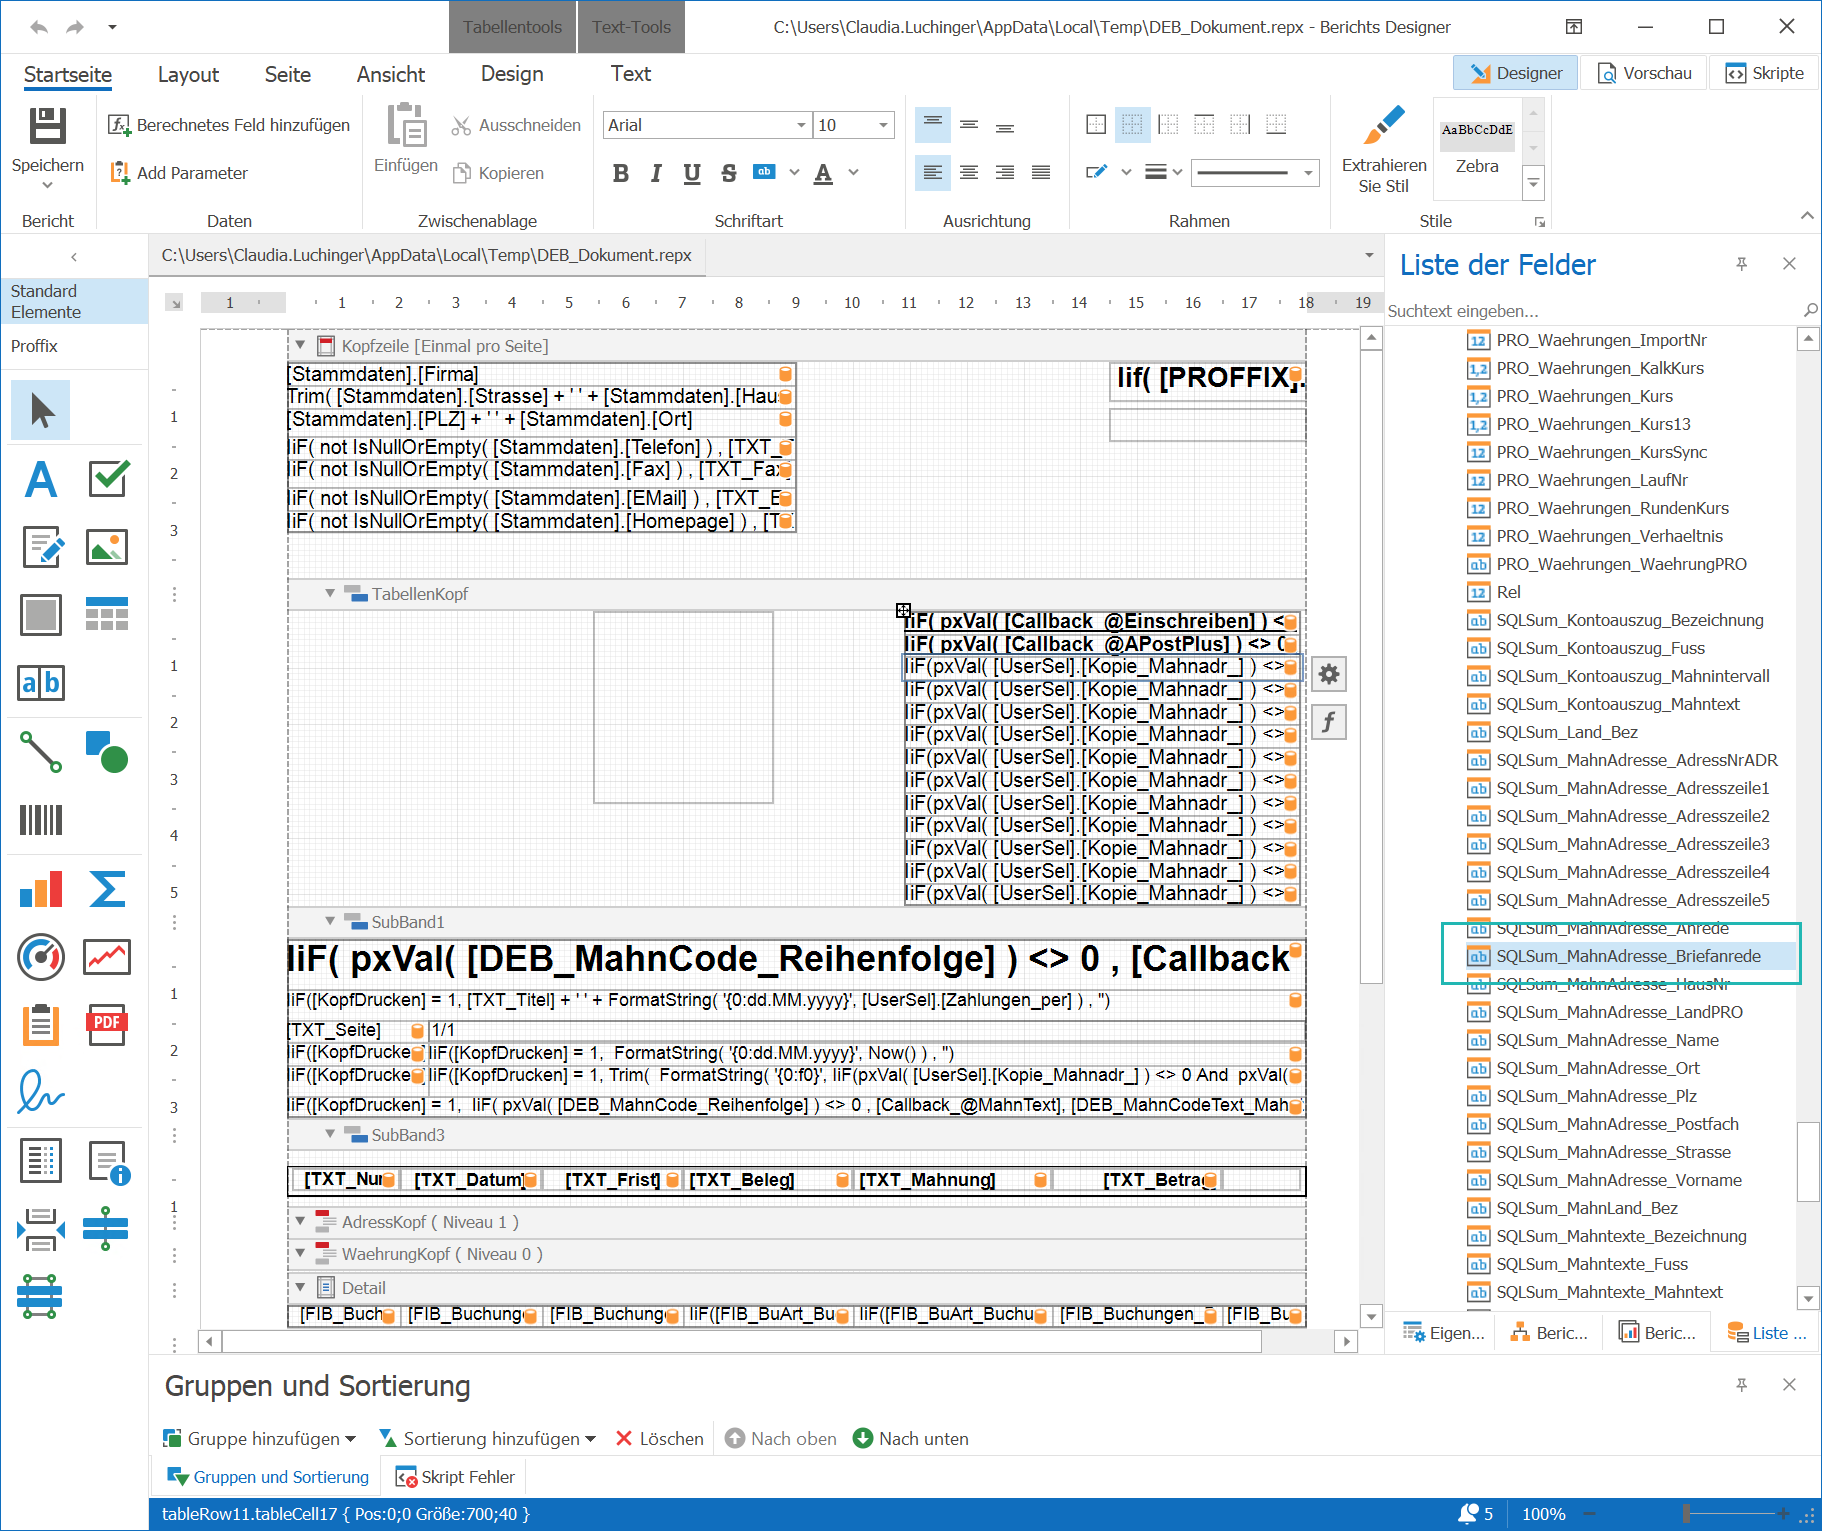Toggle italic formatting
The height and width of the screenshot is (1531, 1822).
click(656, 173)
